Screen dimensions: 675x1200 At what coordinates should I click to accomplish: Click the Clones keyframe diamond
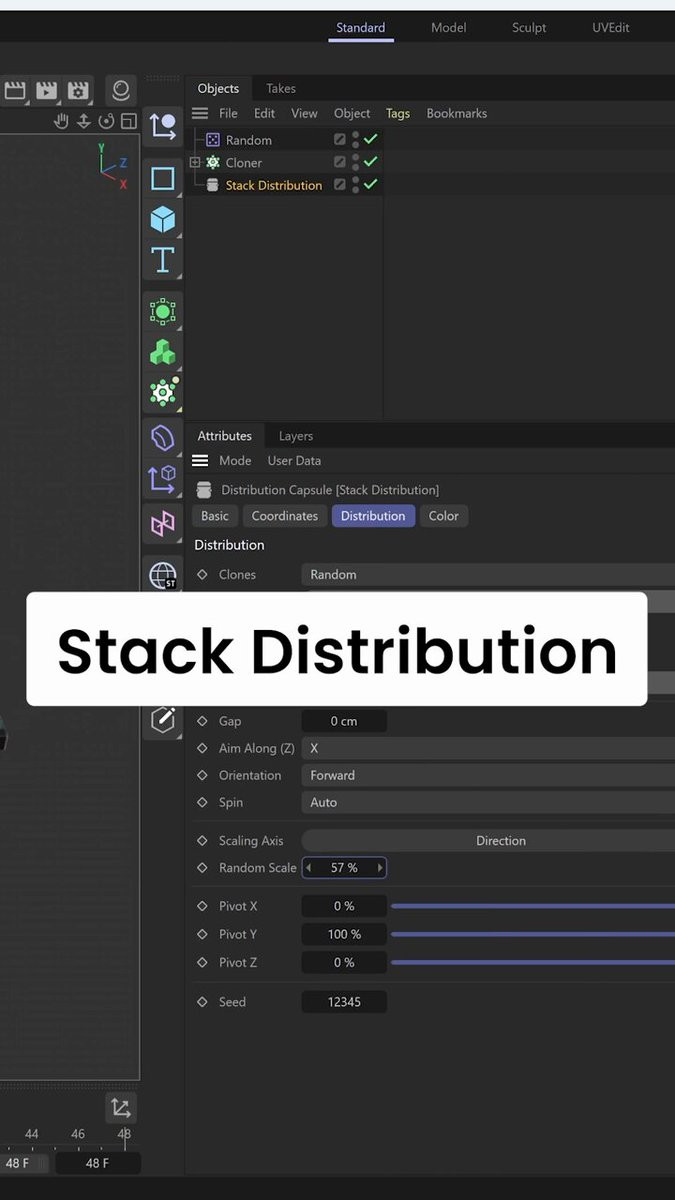202,575
